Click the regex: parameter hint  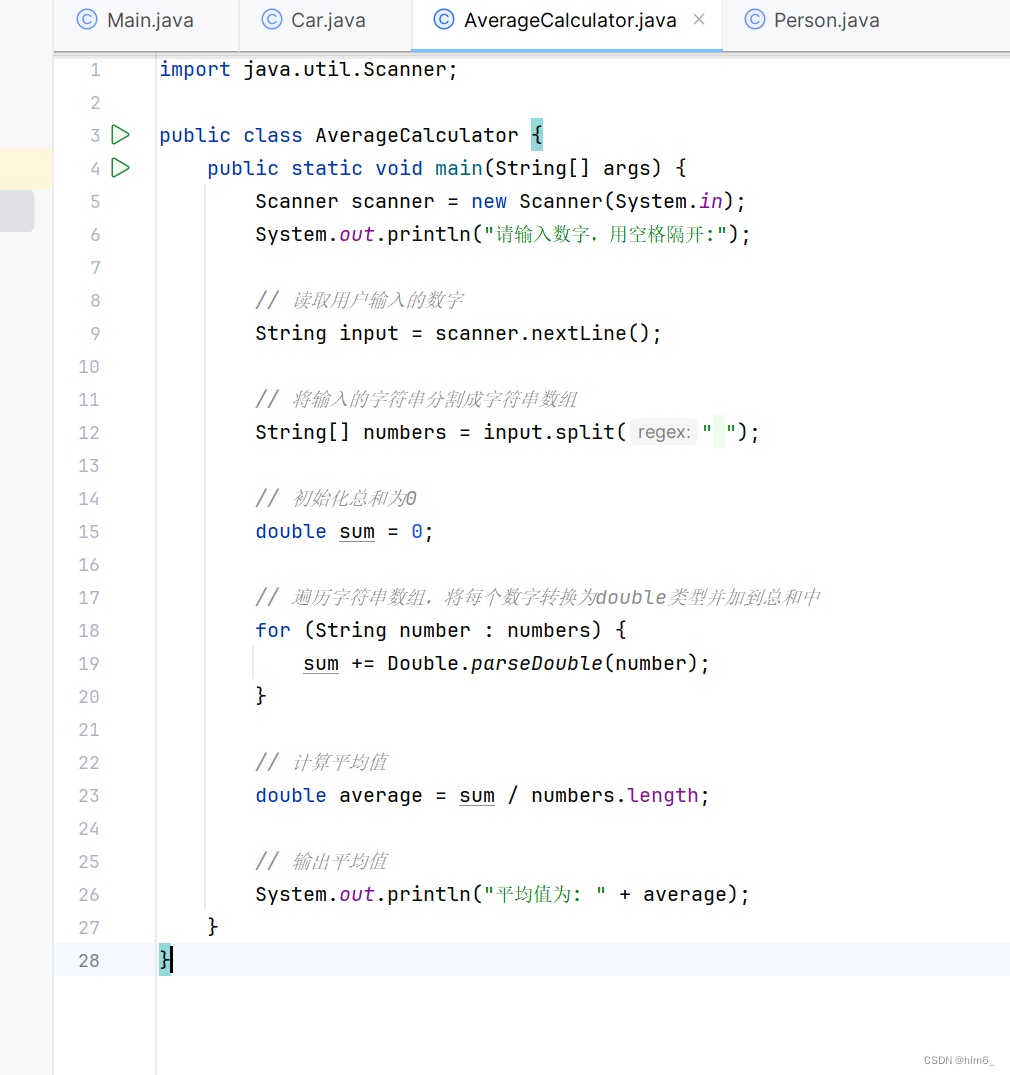pyautogui.click(x=664, y=432)
